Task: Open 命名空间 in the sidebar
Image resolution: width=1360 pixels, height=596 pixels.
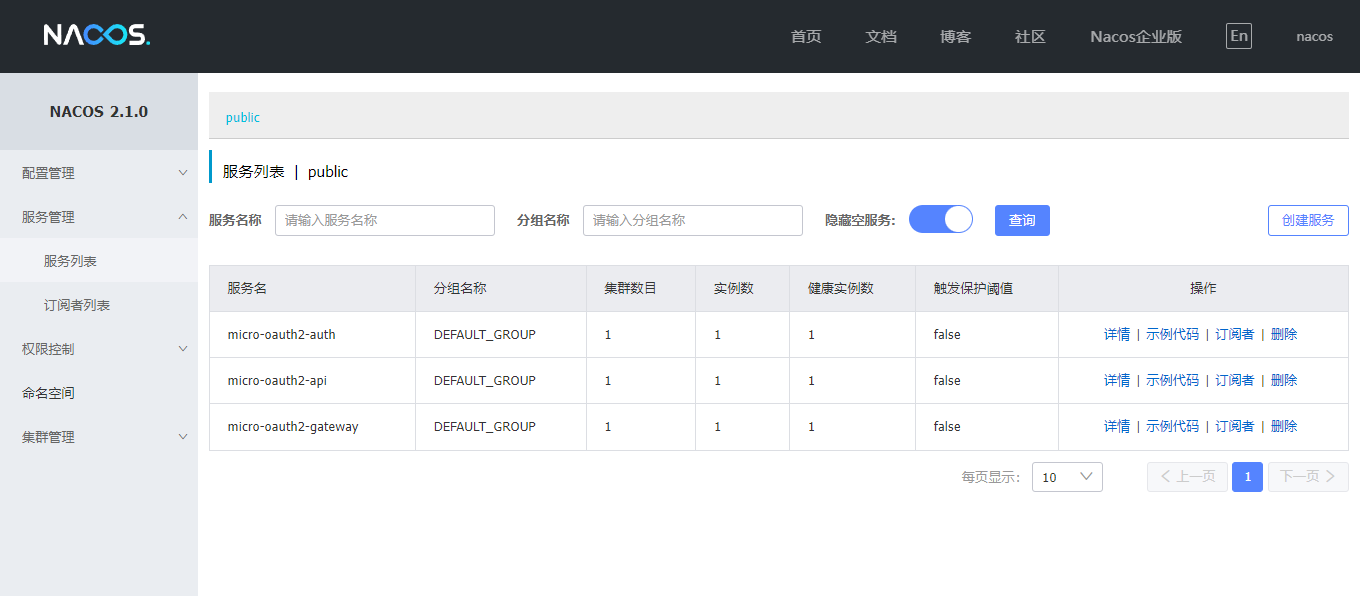Action: [x=99, y=393]
